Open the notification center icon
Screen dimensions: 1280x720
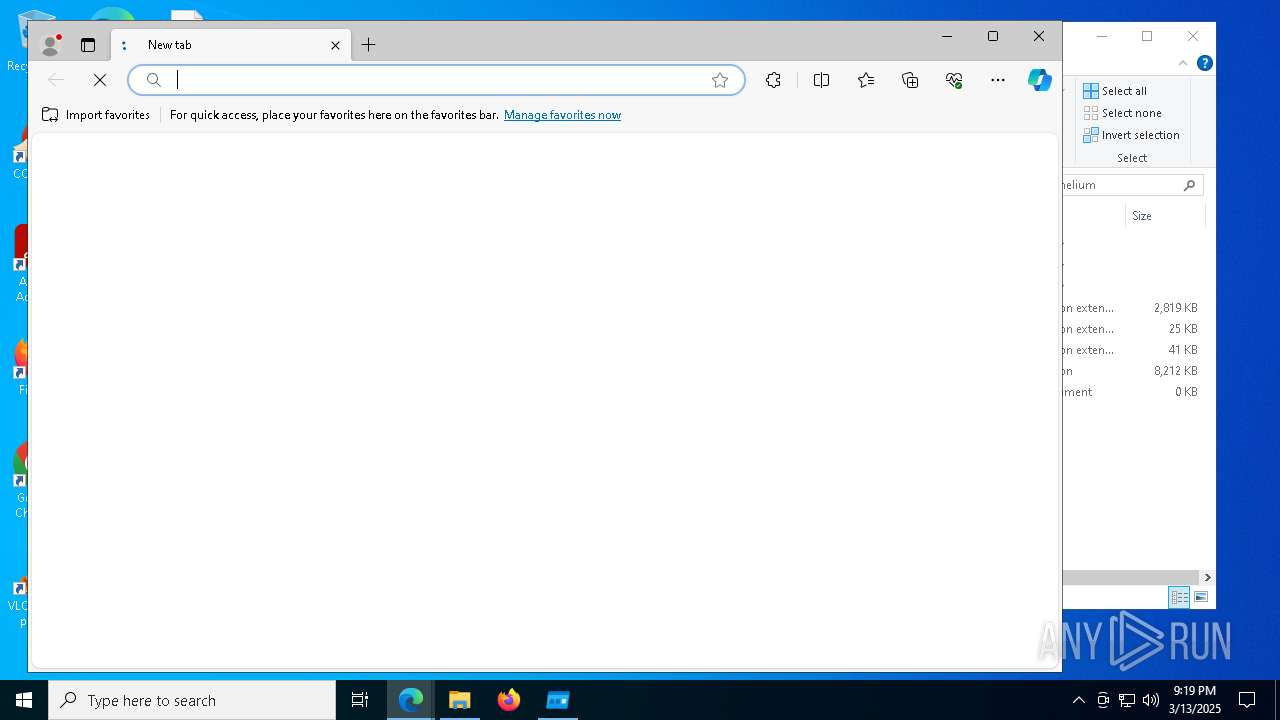pos(1247,700)
